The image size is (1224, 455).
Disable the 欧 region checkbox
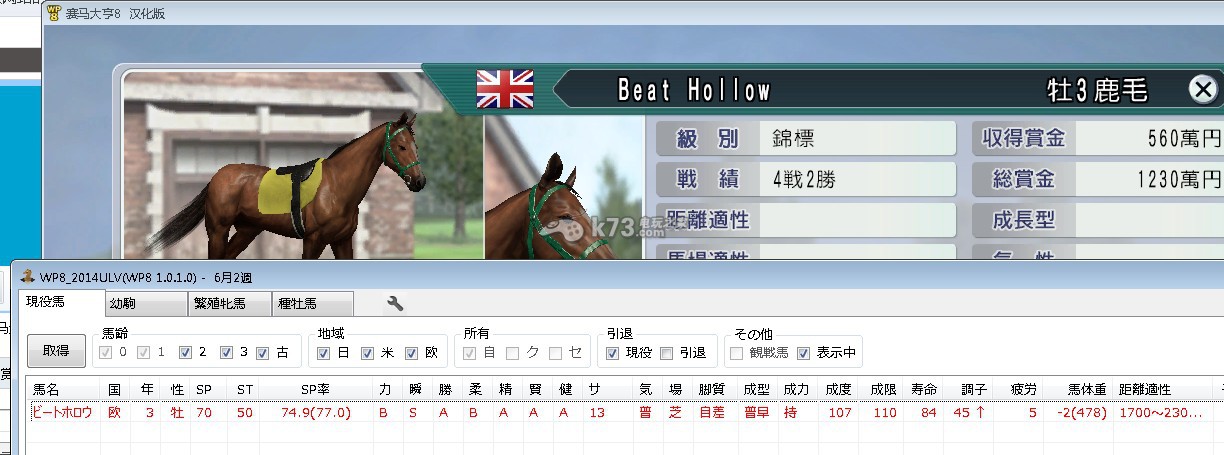412,353
